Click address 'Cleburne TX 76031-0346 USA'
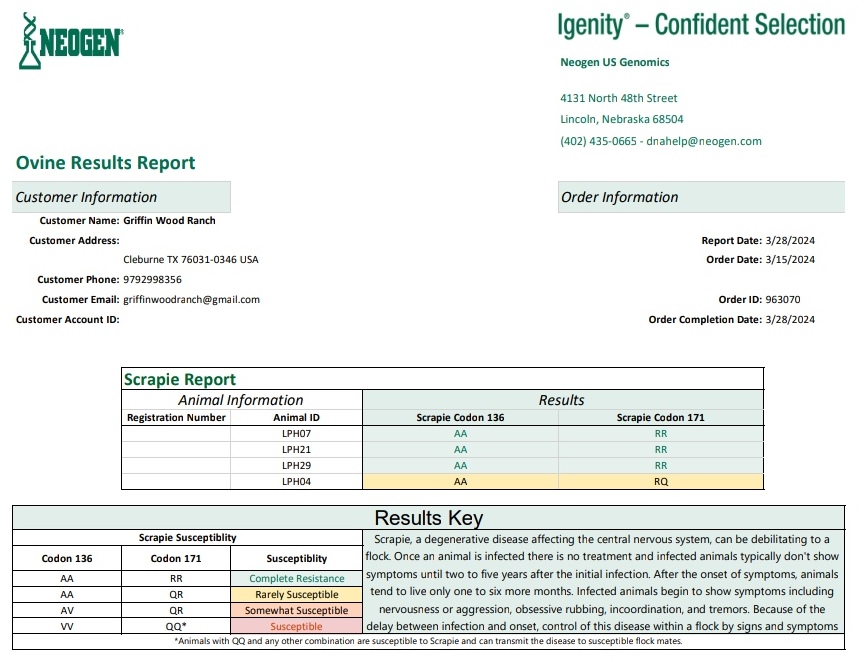Screen dimensions: 864x662 191,260
